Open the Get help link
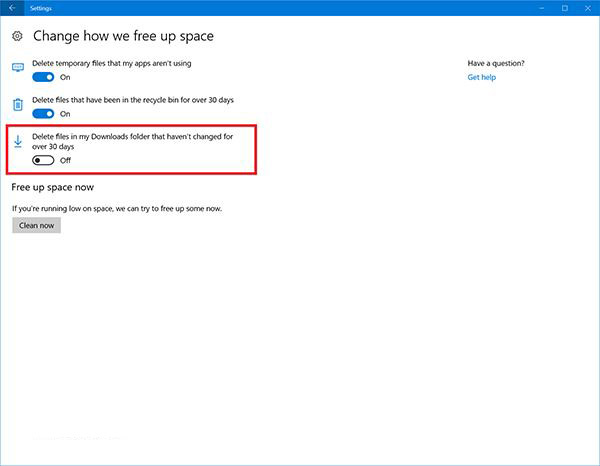Screen dimensions: 600x466 (x=481, y=77)
